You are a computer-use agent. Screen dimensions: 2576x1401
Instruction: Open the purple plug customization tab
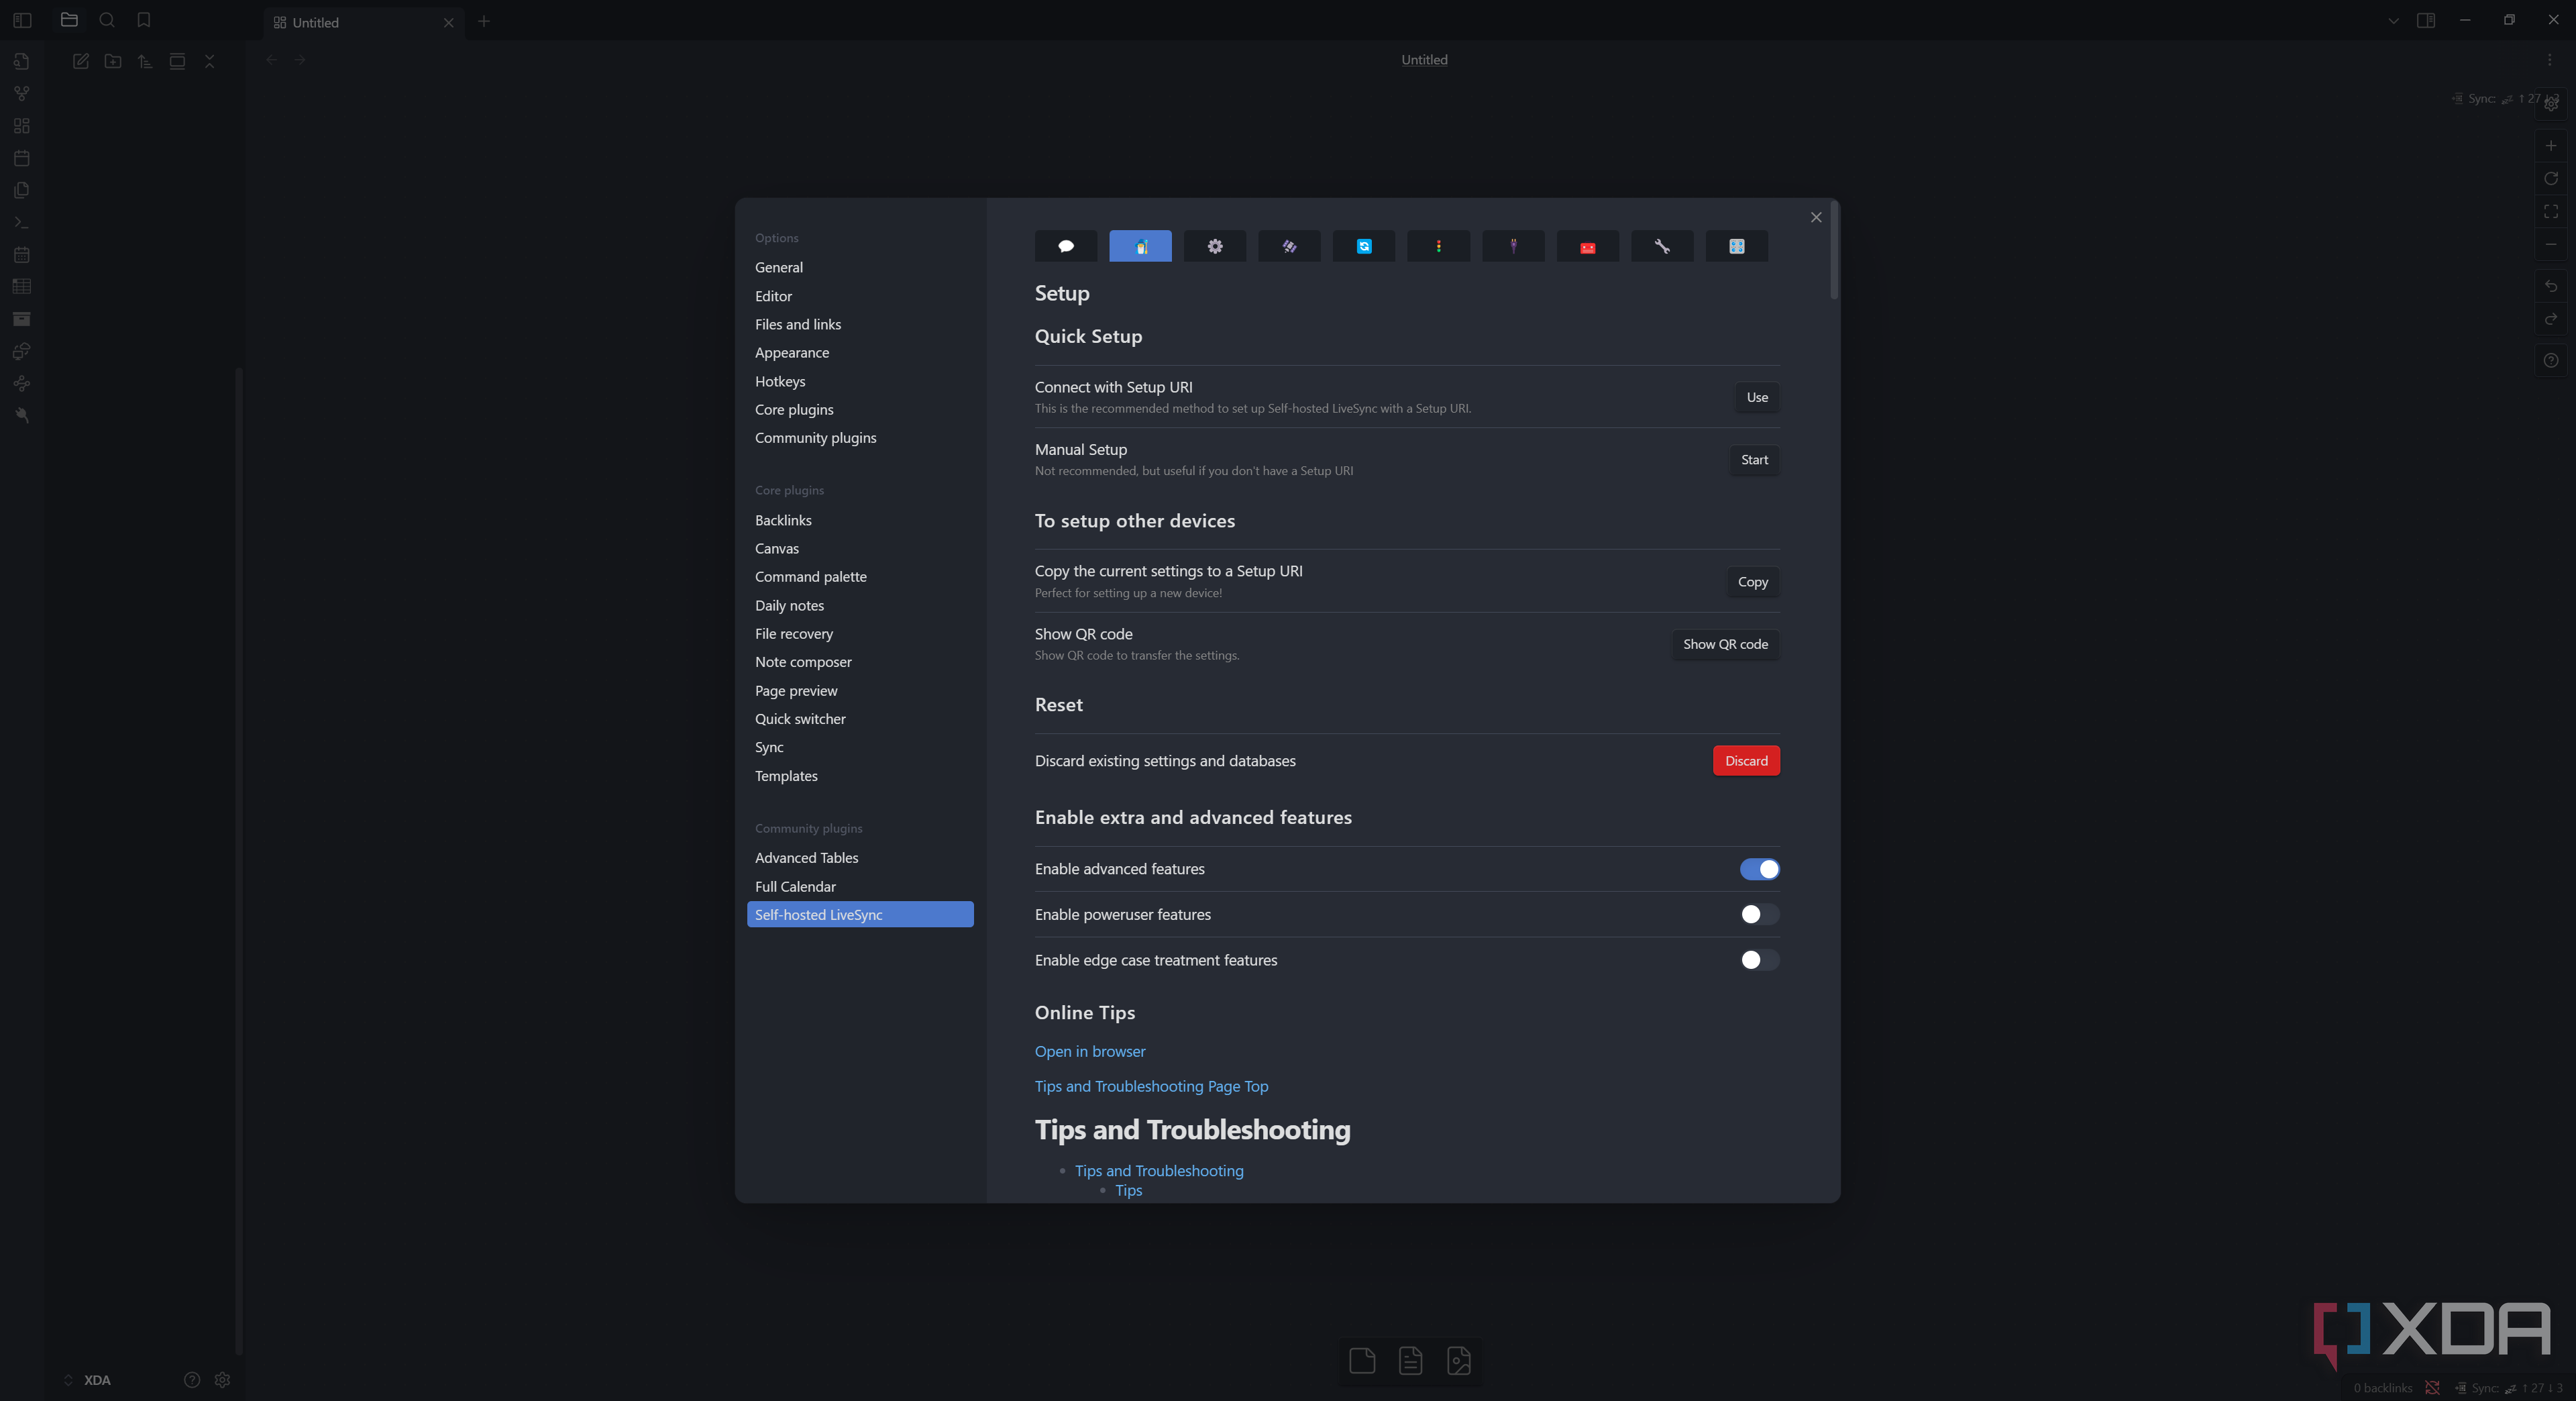(1513, 246)
